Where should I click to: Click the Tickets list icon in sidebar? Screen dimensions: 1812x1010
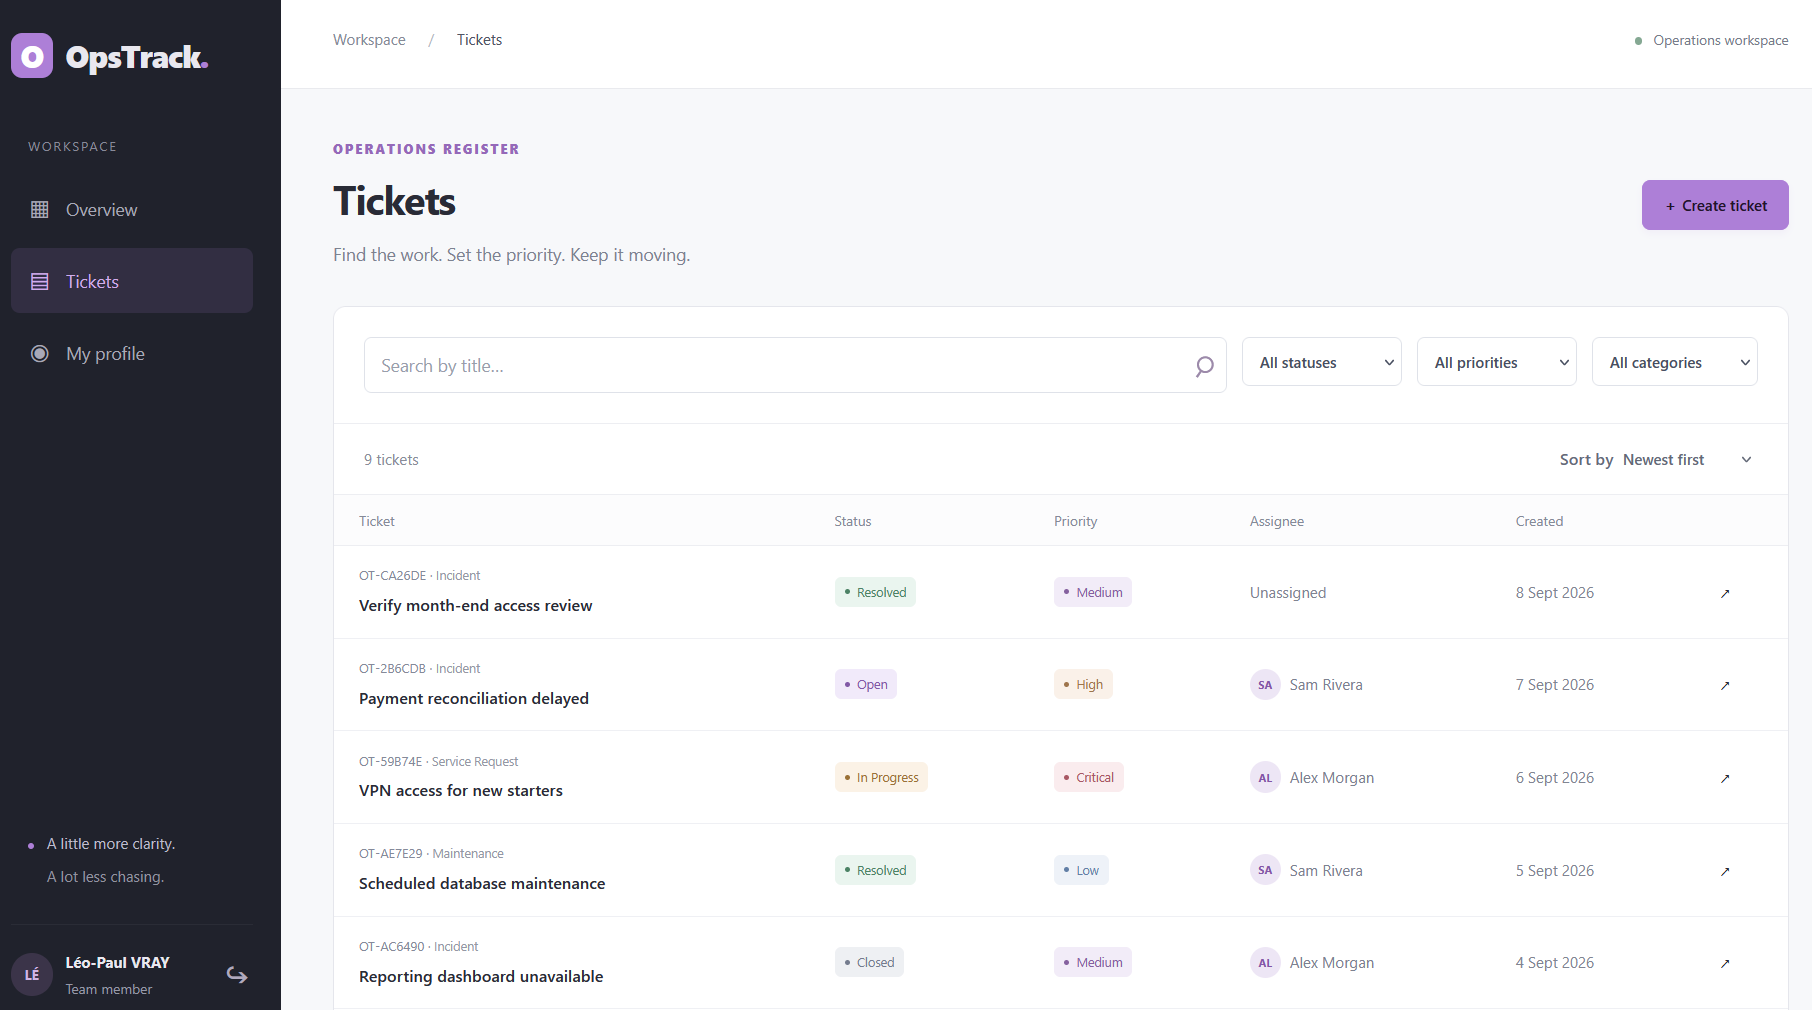coord(40,281)
